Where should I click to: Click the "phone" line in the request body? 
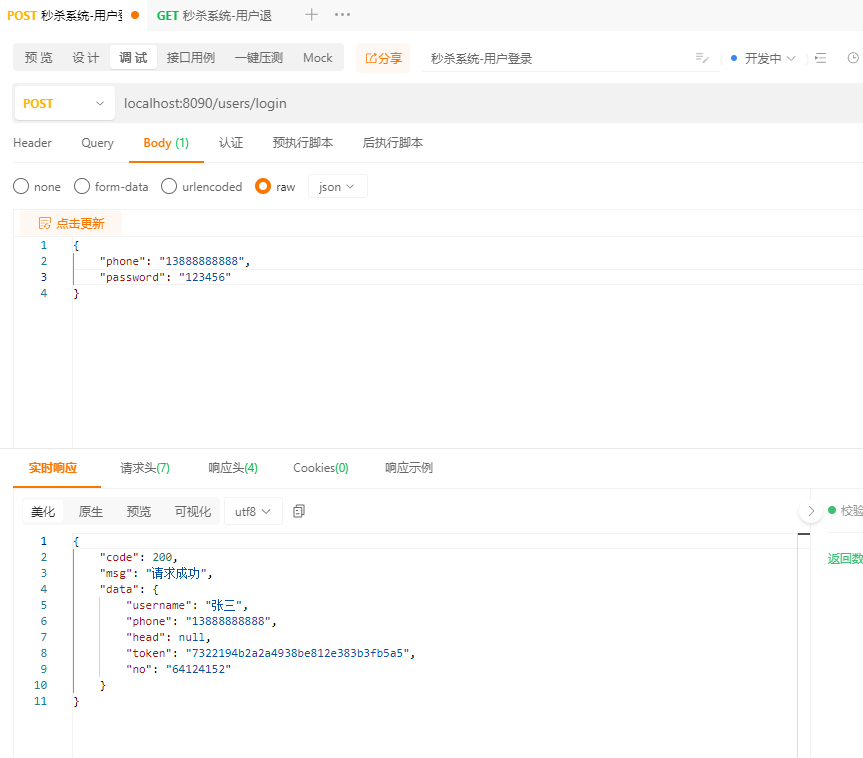pos(174,261)
